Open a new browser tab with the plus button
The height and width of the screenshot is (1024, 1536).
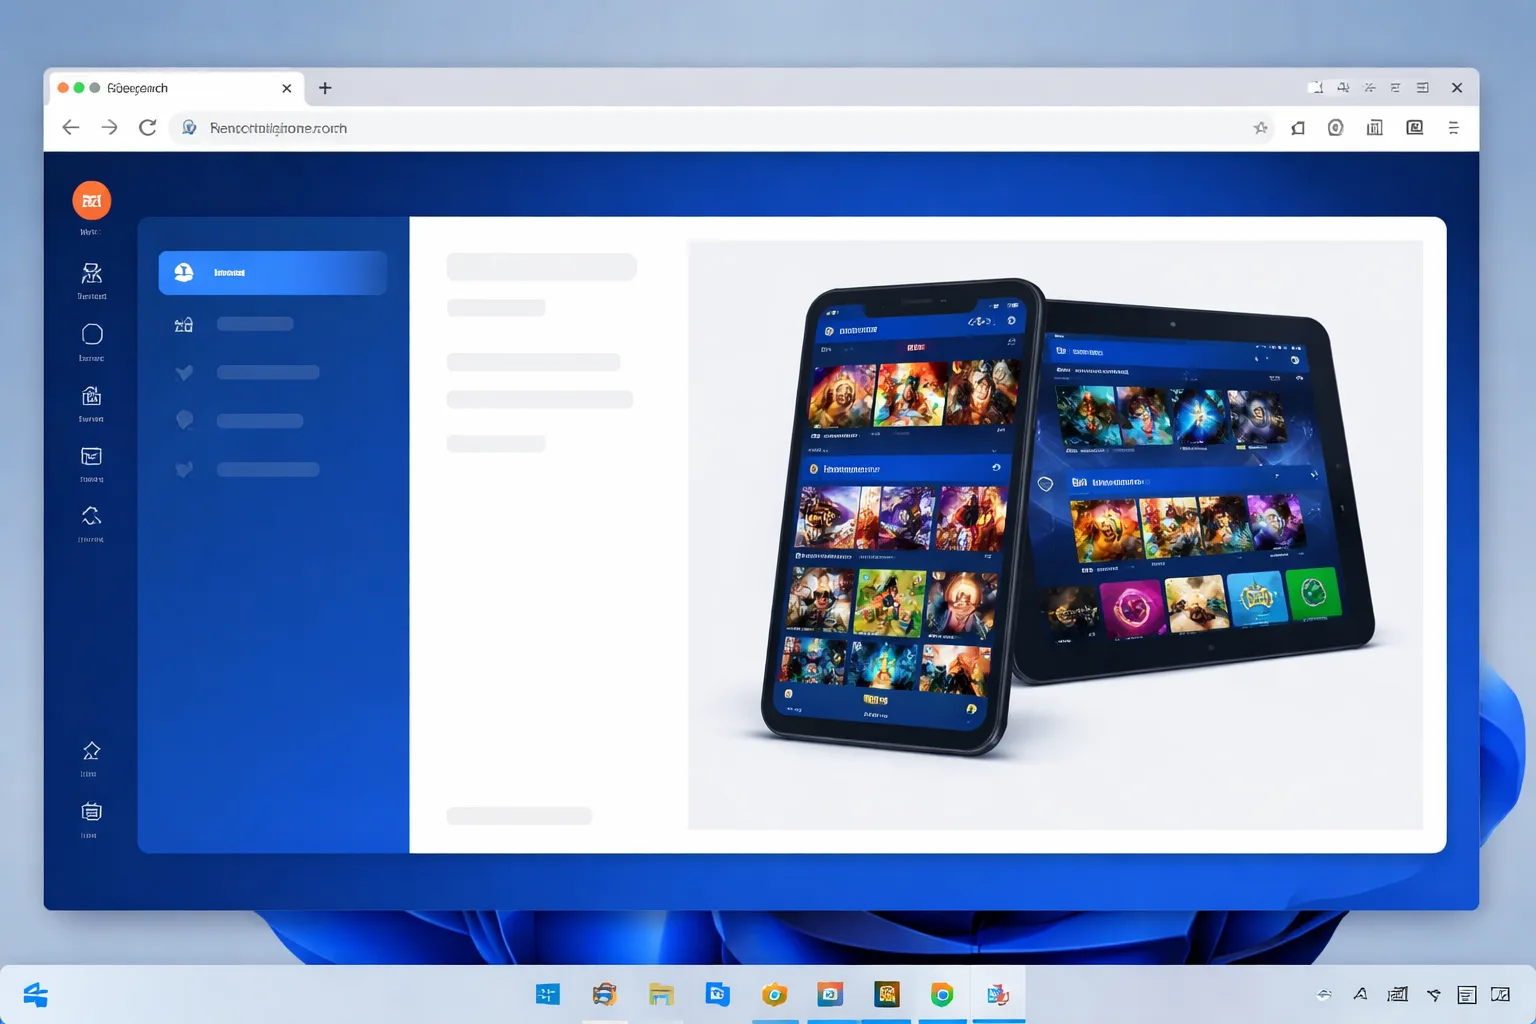click(x=325, y=88)
